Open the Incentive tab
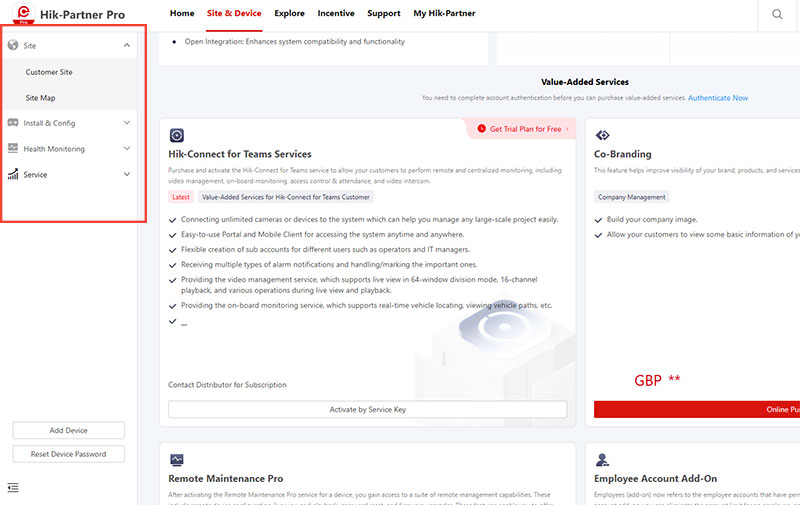This screenshot has height=505, width=800. click(x=336, y=13)
